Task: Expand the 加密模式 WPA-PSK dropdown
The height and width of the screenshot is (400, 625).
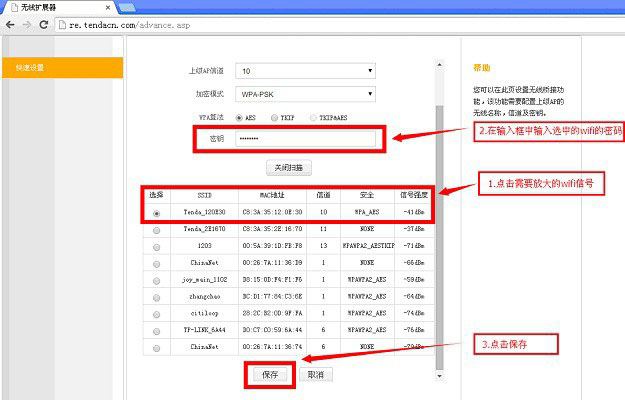Action: [x=305, y=94]
